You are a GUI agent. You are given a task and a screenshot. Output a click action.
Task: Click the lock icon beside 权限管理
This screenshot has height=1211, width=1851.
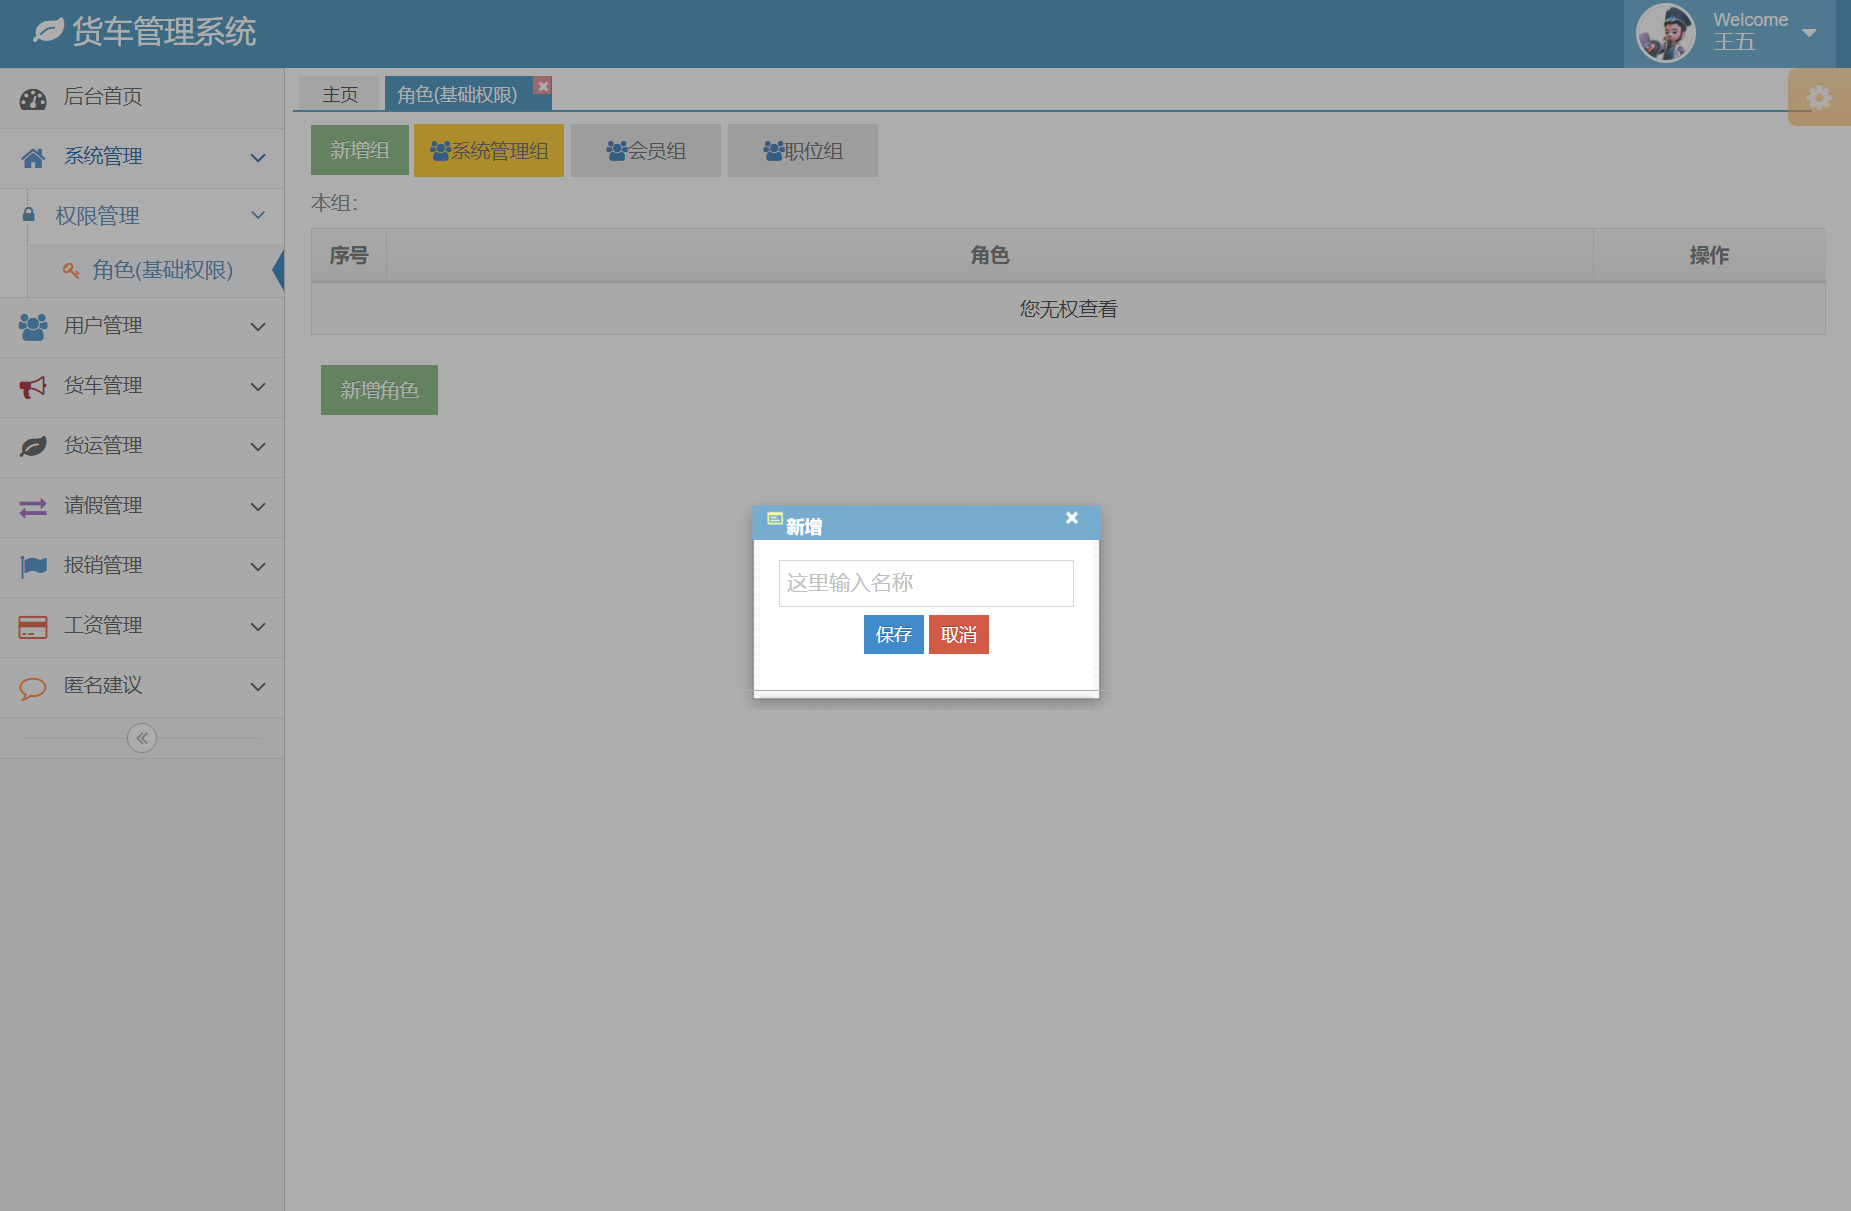pos(29,214)
